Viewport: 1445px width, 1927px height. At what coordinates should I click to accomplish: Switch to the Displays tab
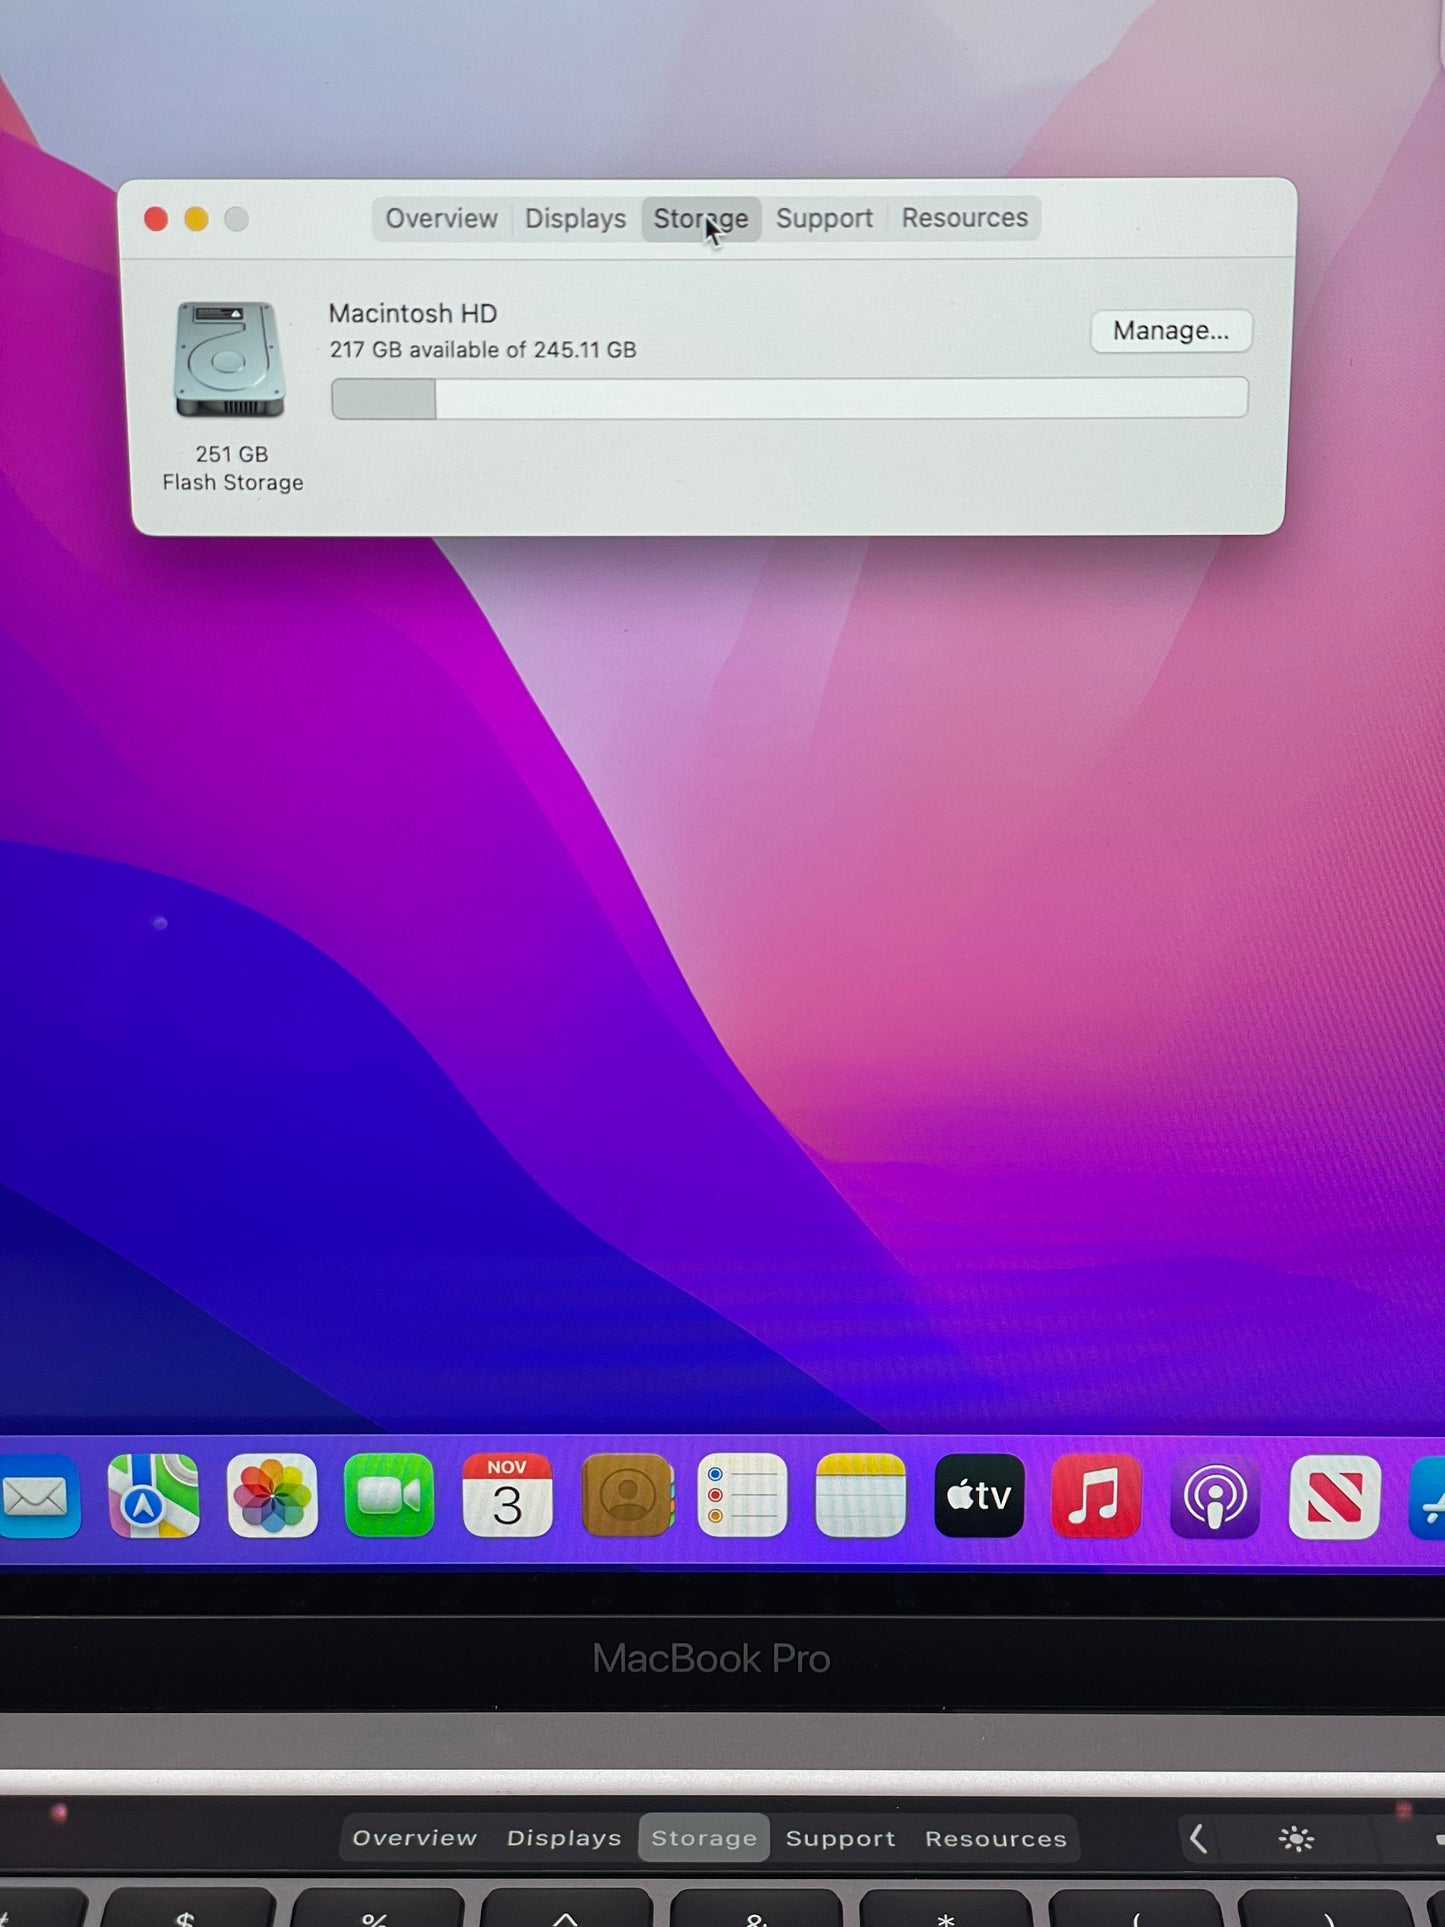(x=575, y=218)
